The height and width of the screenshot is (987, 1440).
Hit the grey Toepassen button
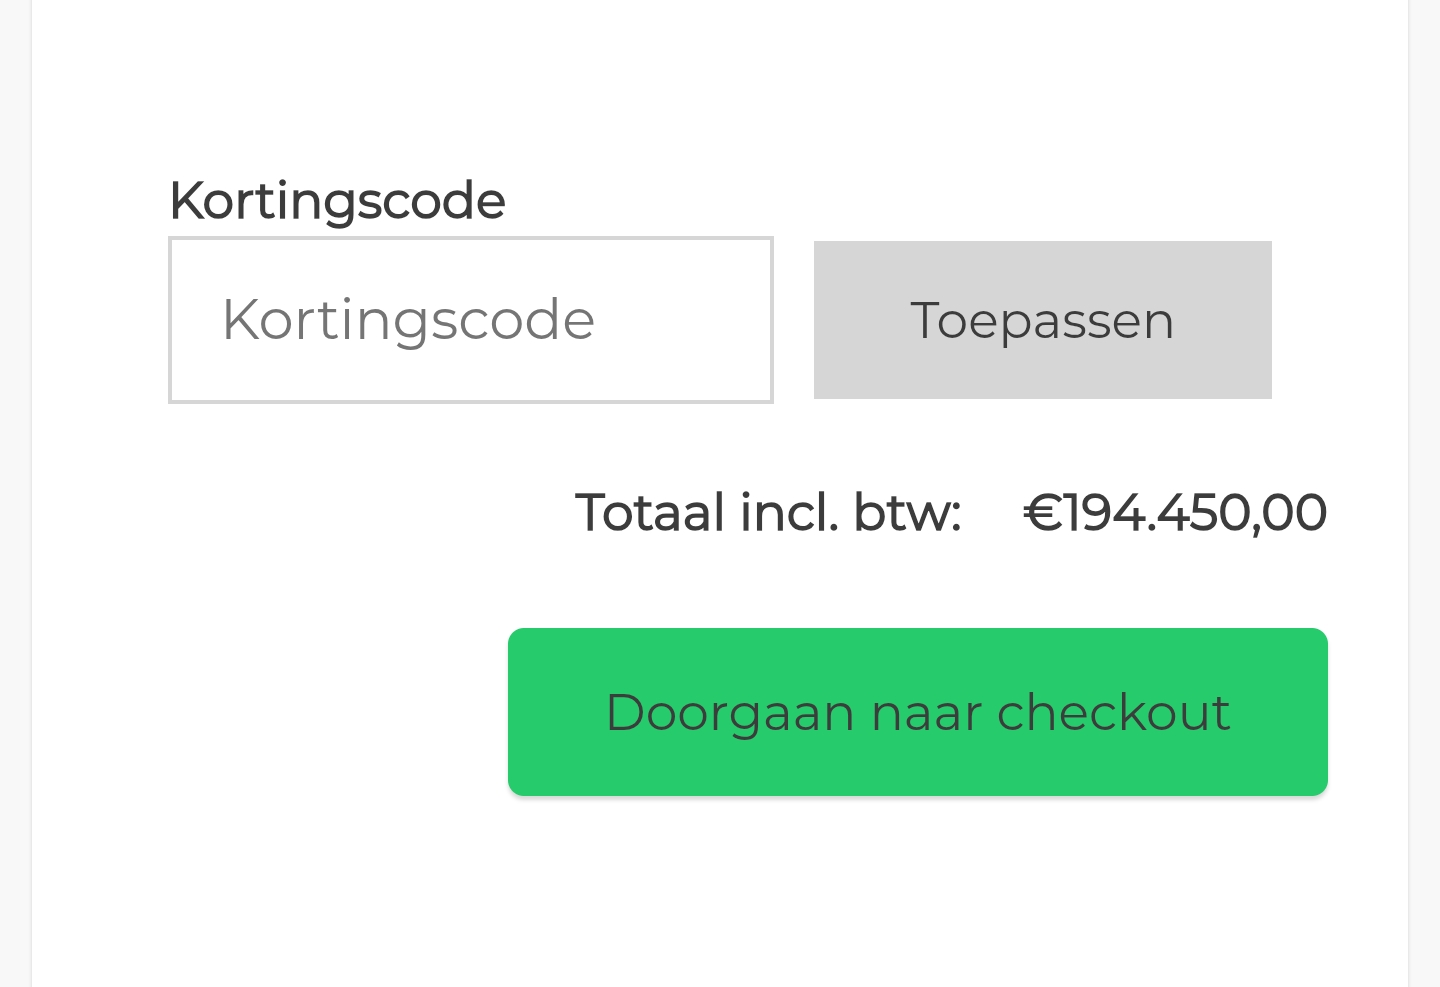click(1042, 320)
